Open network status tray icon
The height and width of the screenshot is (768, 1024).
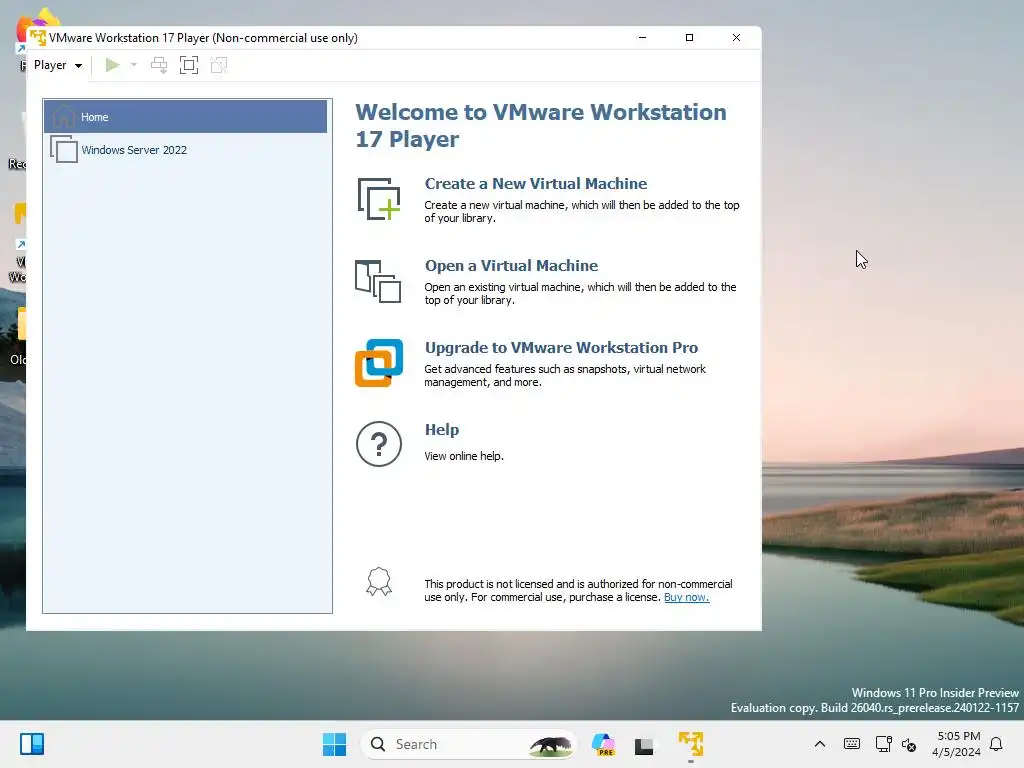click(x=883, y=744)
